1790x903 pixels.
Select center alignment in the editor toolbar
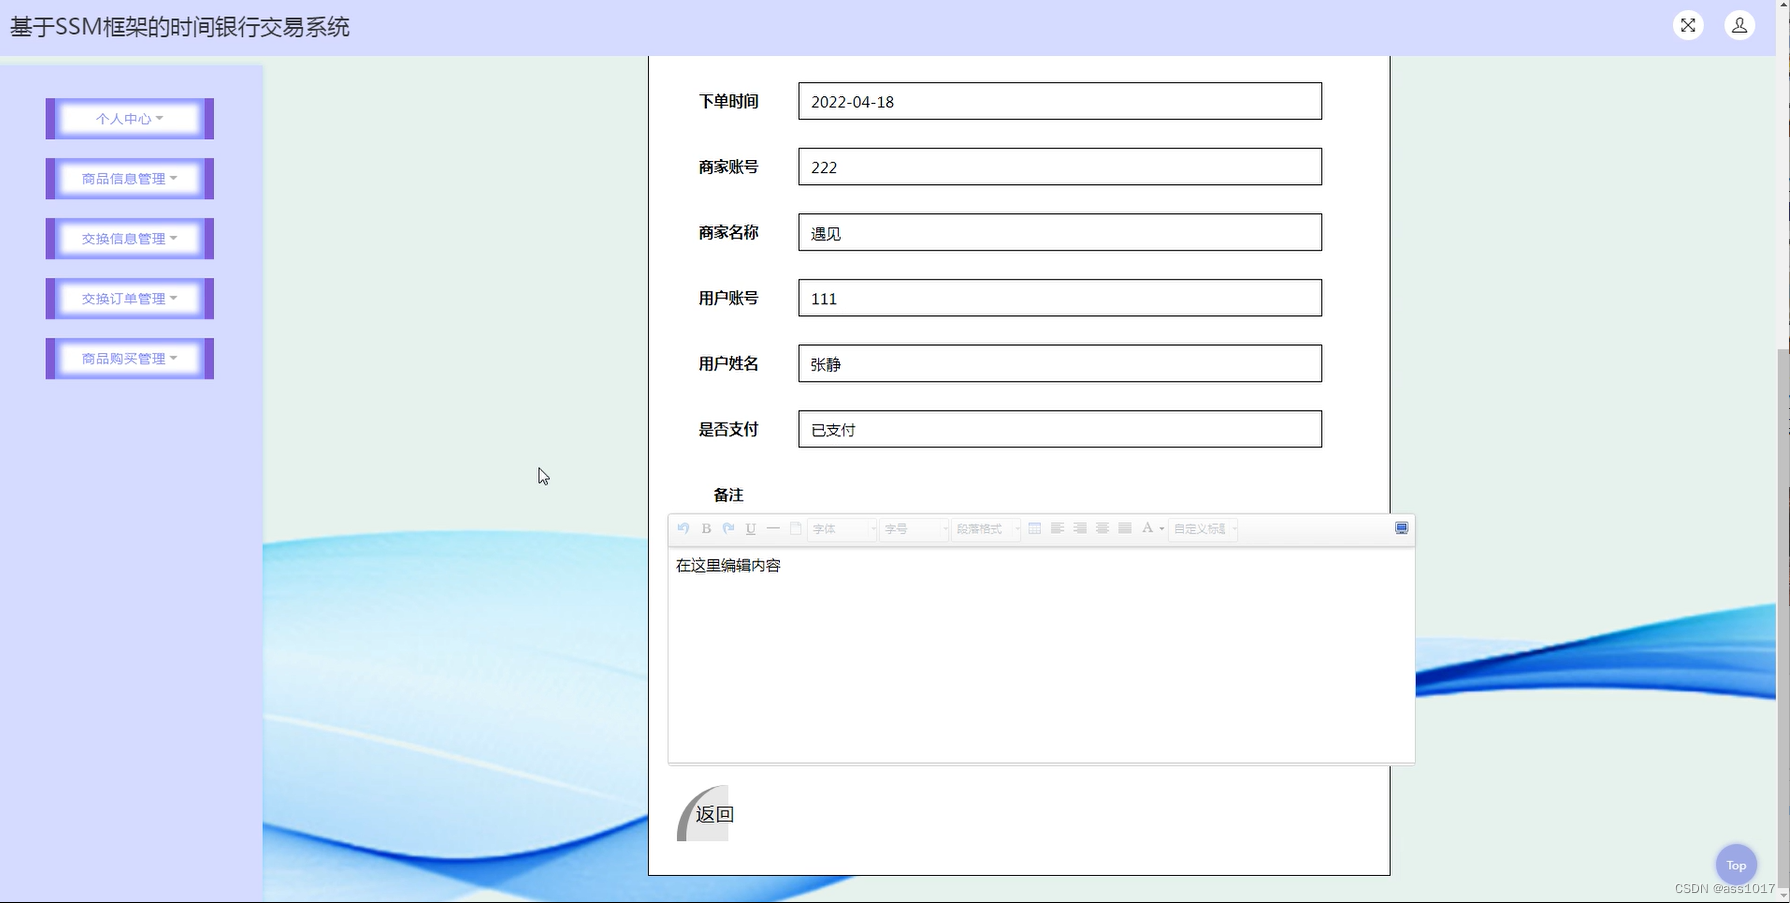(1102, 528)
